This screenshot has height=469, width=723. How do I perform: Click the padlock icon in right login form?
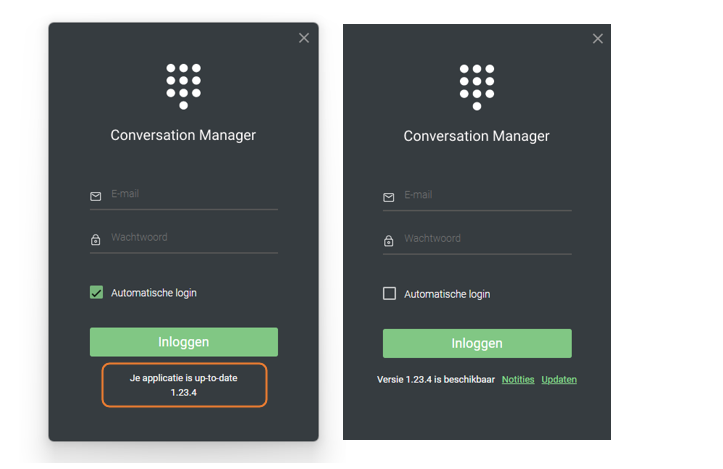389,241
